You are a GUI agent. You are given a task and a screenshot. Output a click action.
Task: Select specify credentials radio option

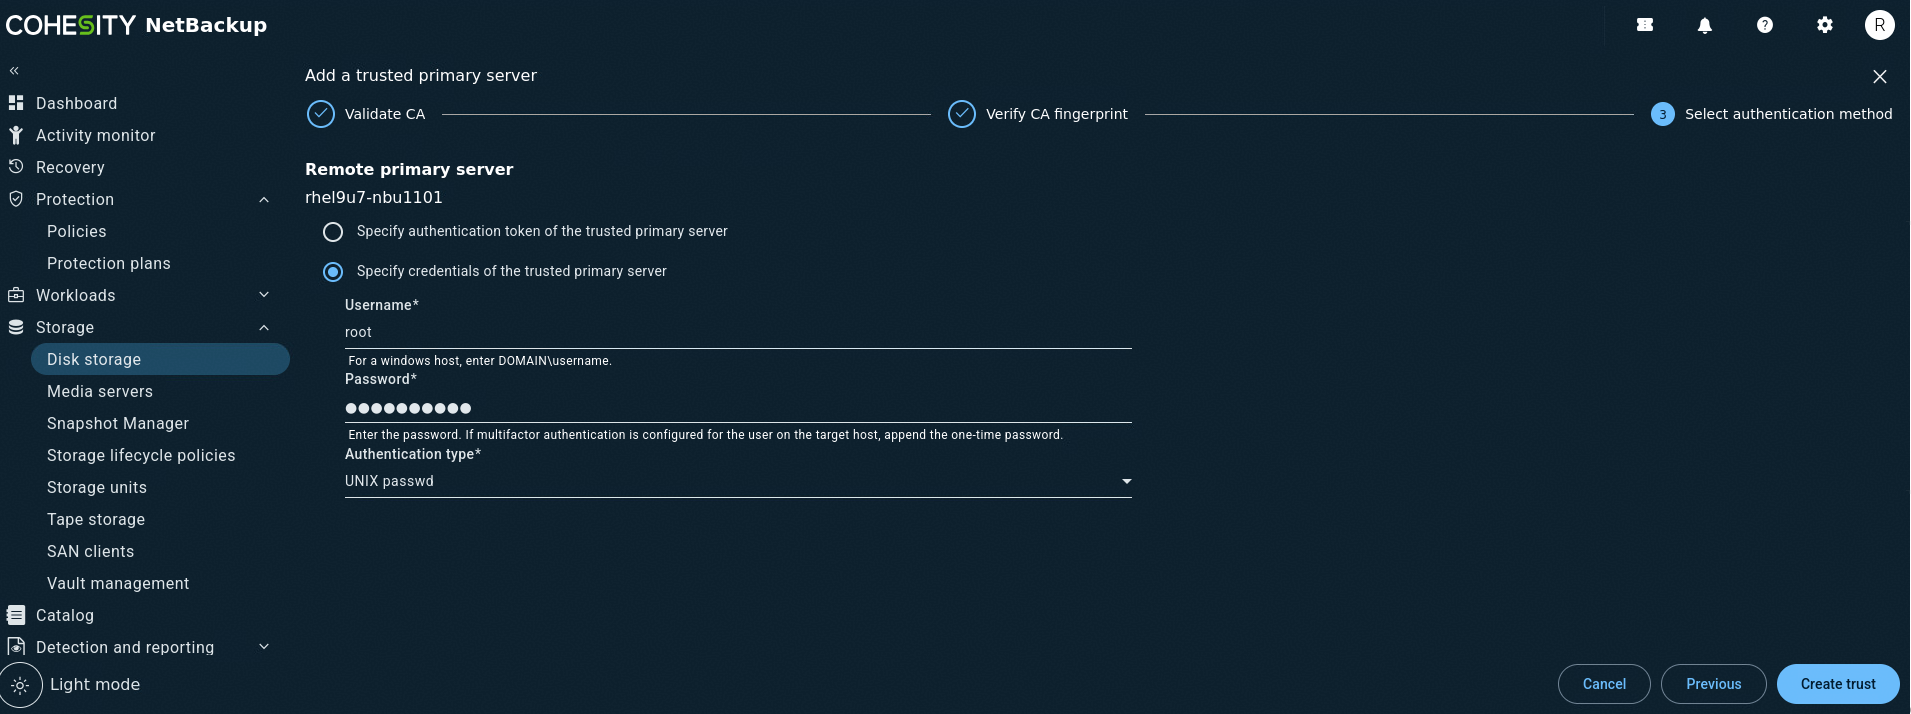(x=333, y=272)
